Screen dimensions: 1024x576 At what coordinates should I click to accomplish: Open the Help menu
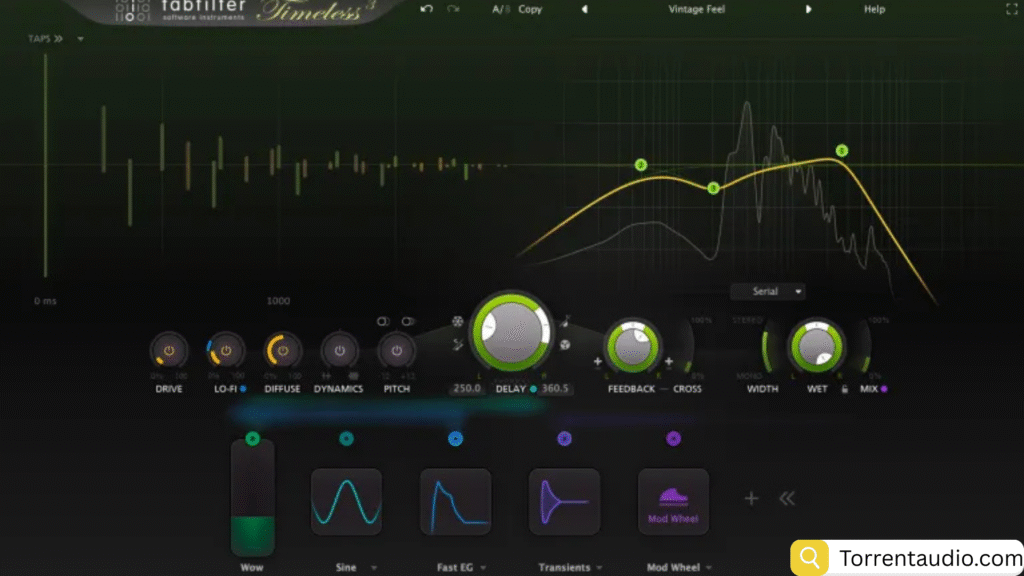click(x=874, y=9)
